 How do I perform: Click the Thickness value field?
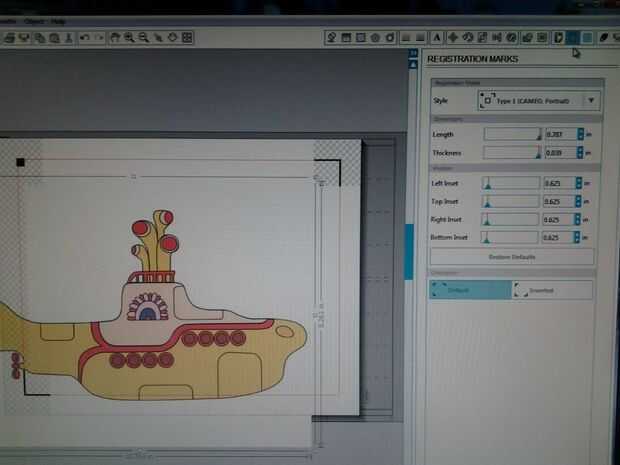click(560, 153)
